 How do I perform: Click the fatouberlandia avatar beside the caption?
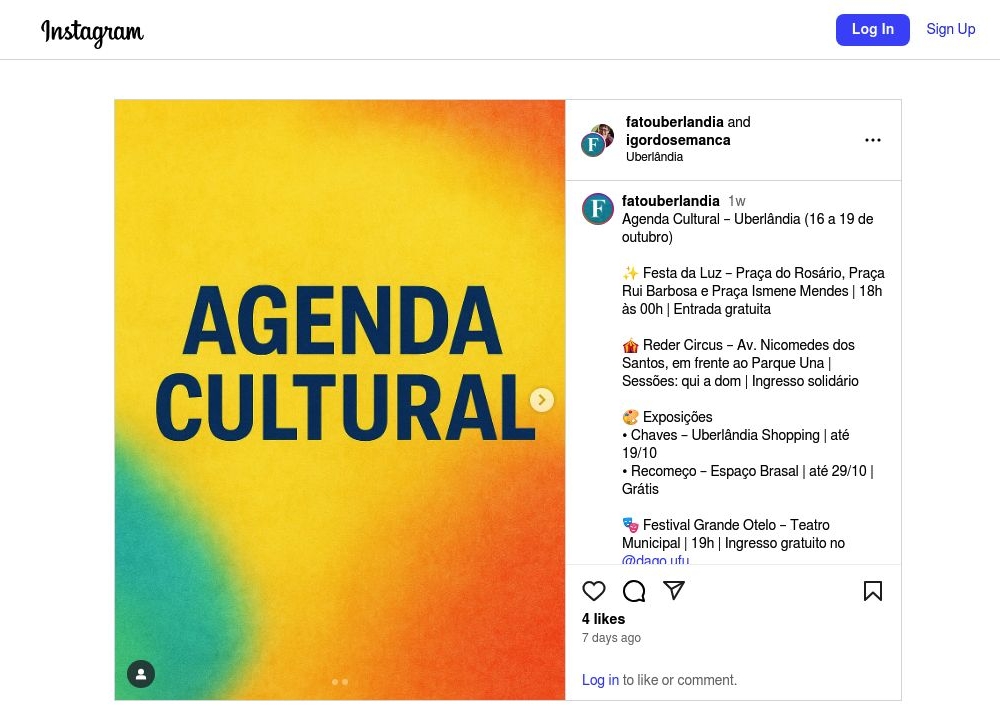[598, 209]
